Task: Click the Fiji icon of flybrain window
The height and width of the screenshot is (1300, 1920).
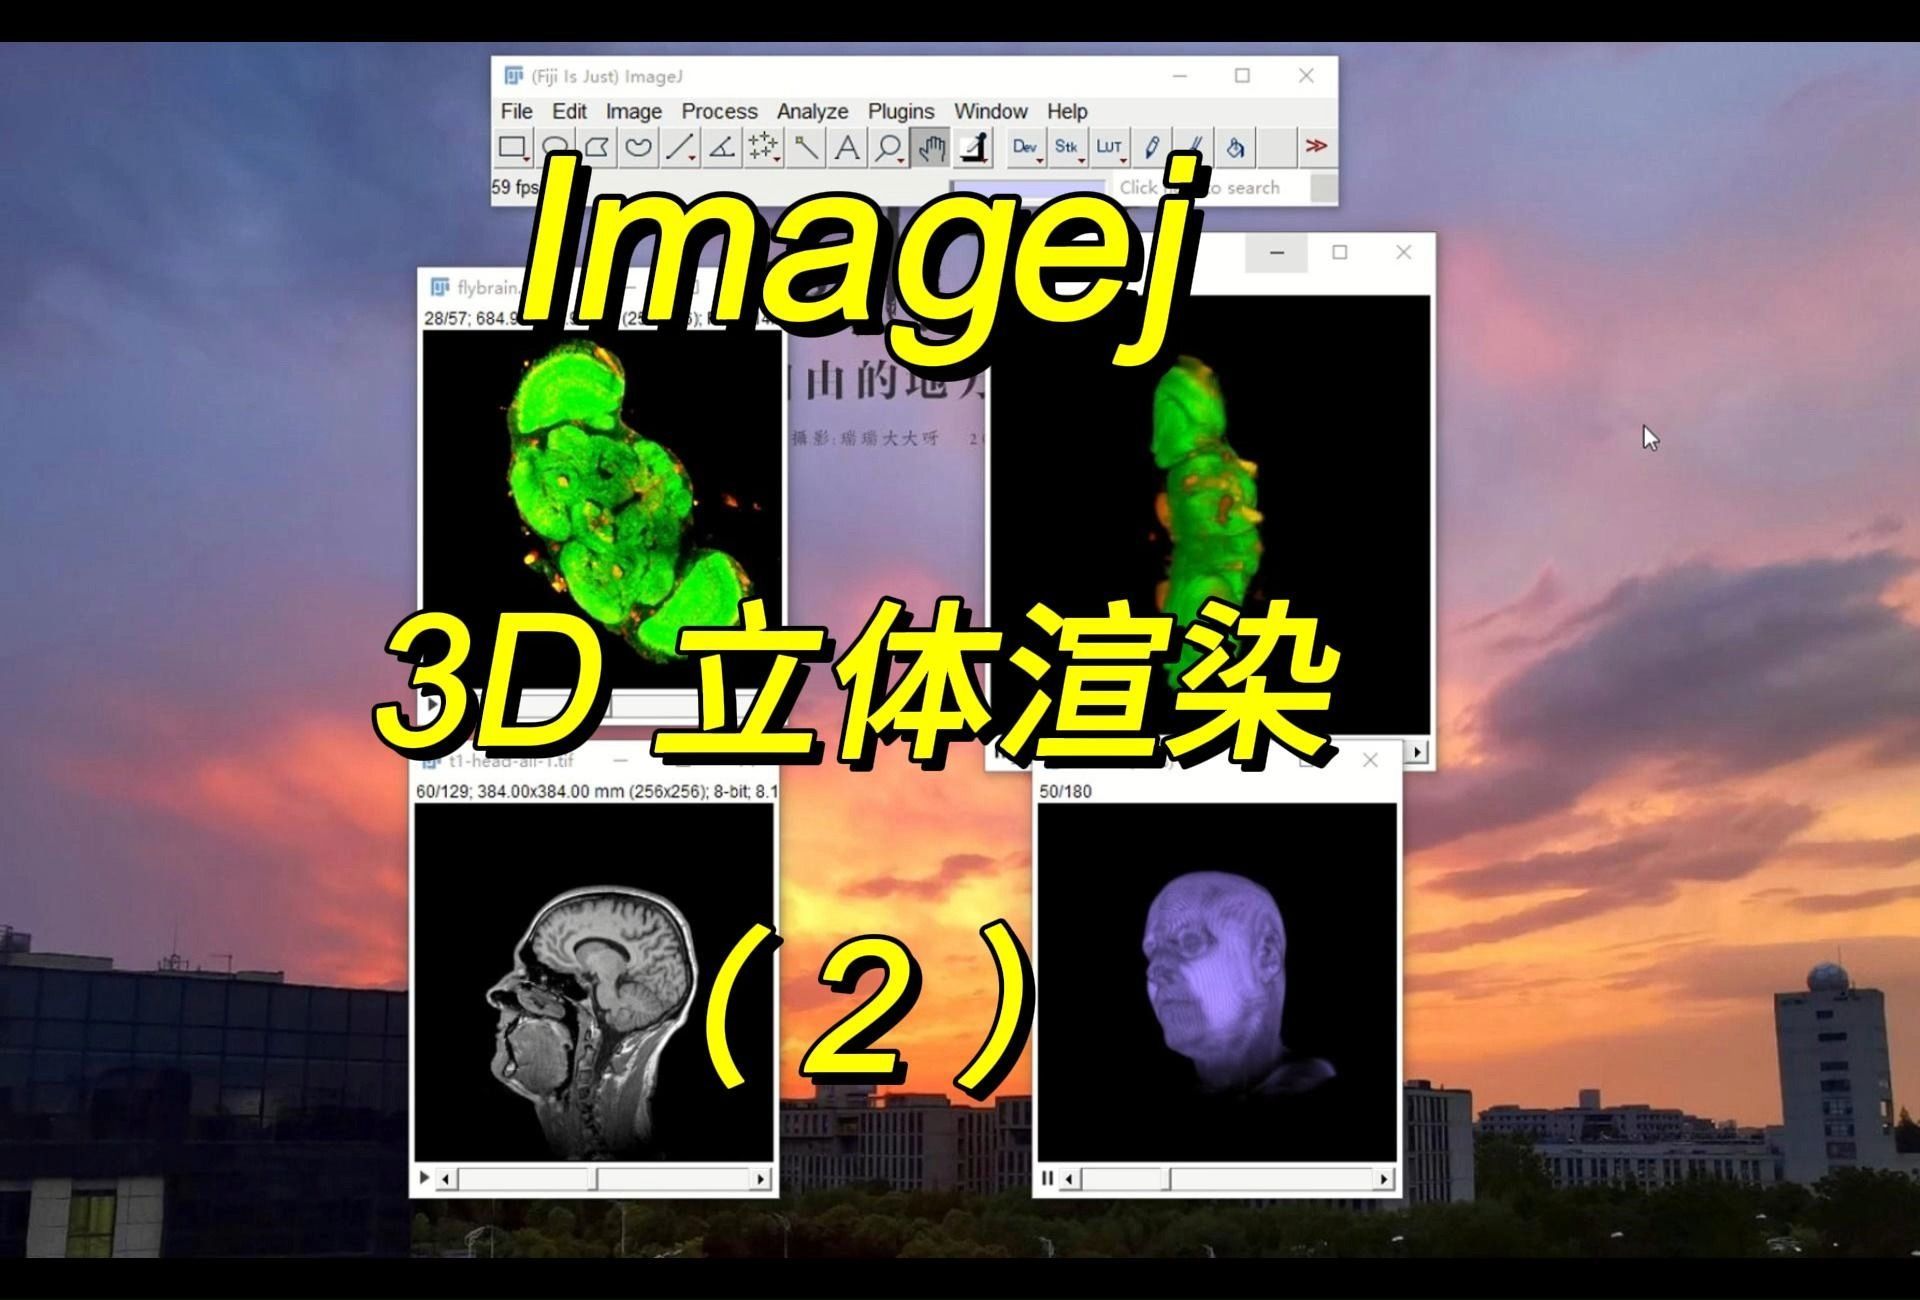Action: click(440, 288)
